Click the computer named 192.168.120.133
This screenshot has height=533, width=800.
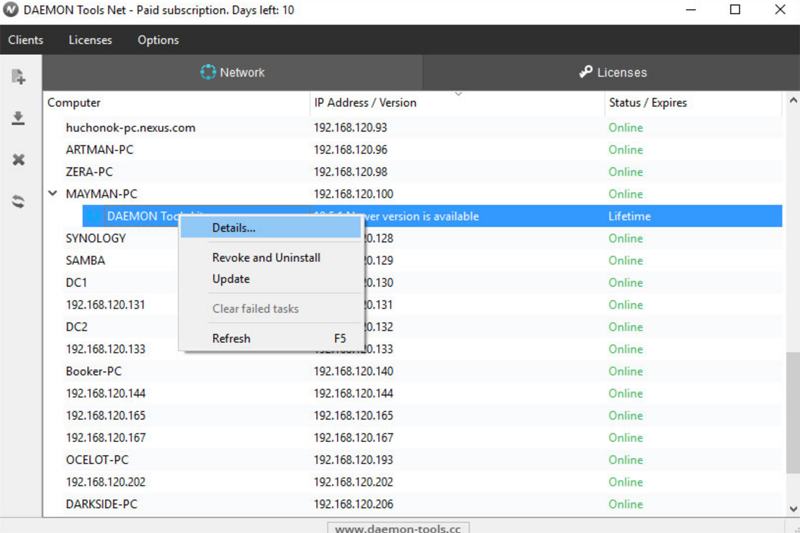(106, 349)
